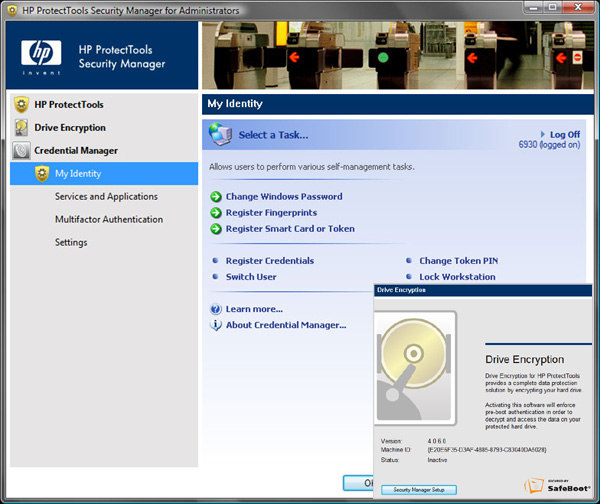Click Register Credentials link
The width and height of the screenshot is (600, 504).
click(x=270, y=261)
